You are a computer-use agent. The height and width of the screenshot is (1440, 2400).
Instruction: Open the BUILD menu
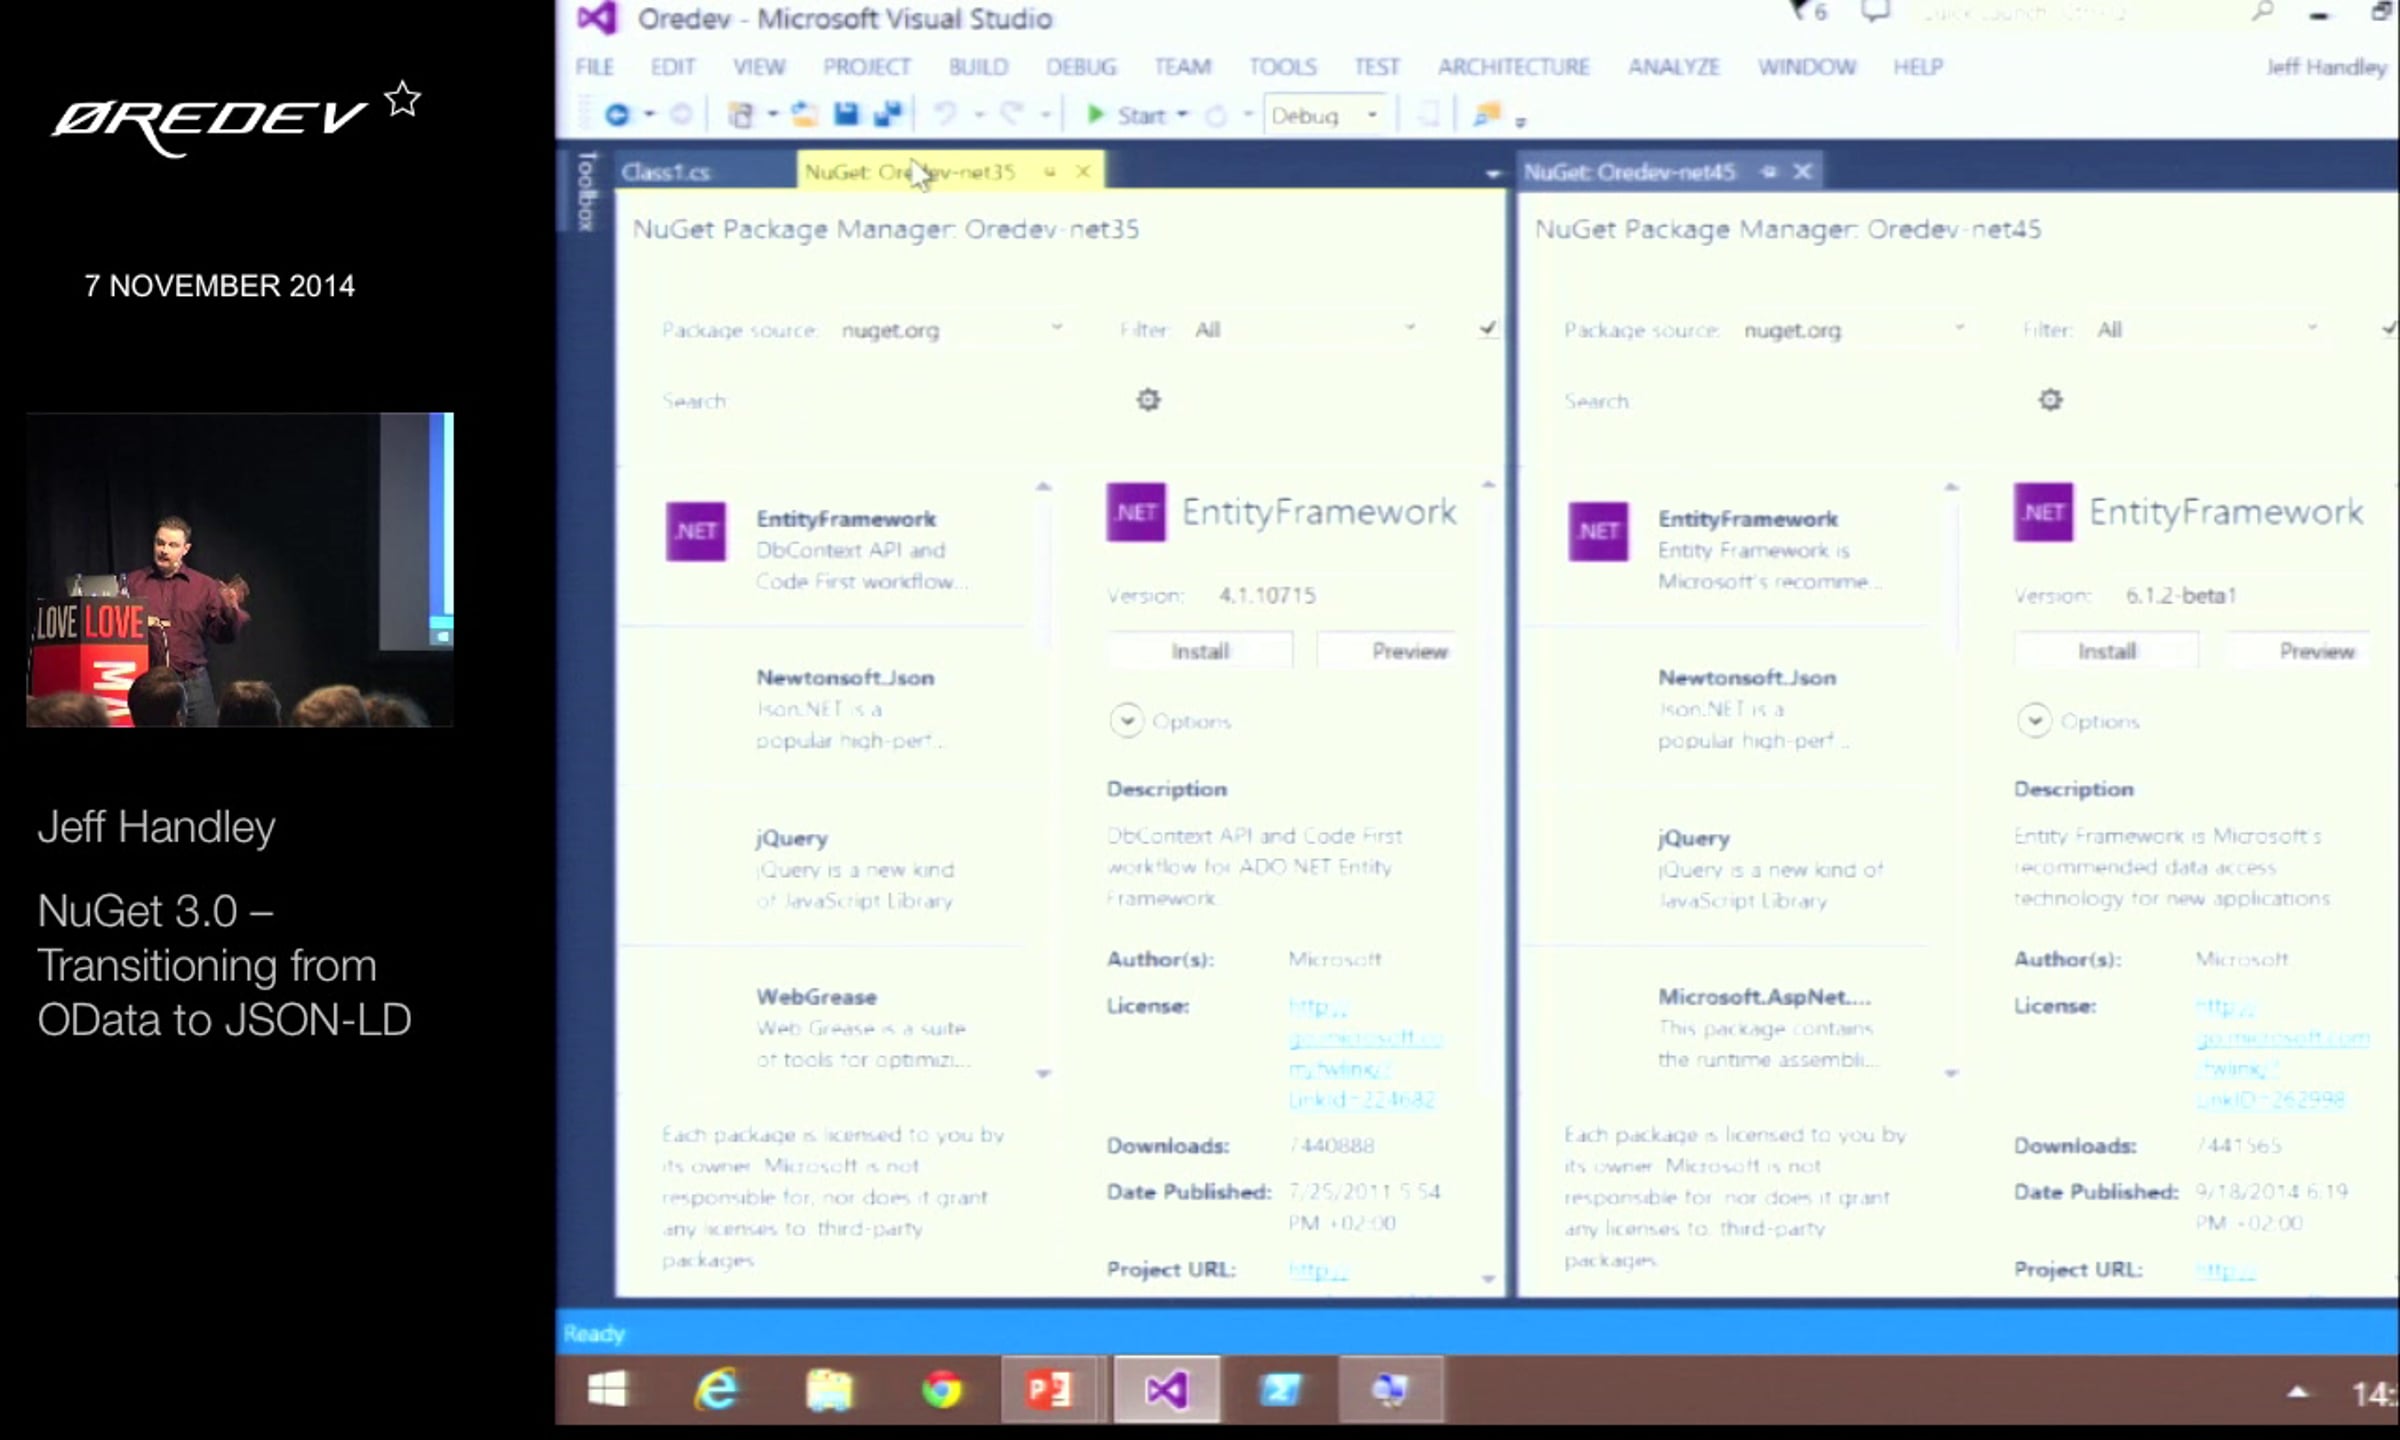pos(978,67)
